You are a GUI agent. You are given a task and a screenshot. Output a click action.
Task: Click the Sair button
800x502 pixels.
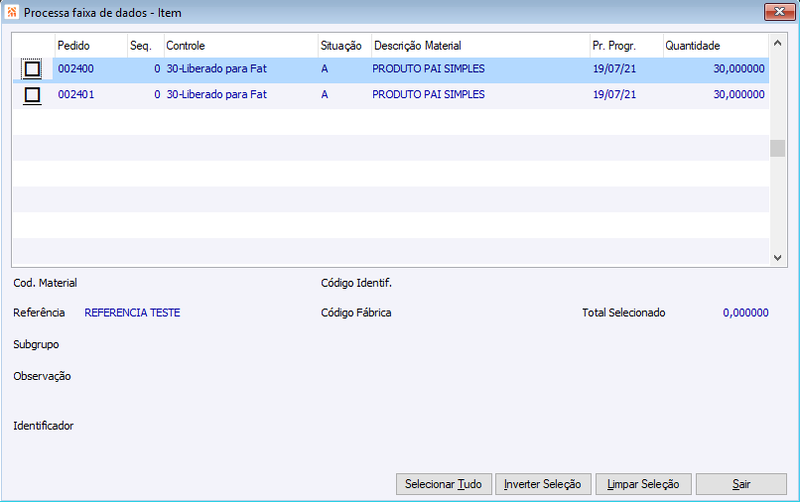[x=741, y=484]
